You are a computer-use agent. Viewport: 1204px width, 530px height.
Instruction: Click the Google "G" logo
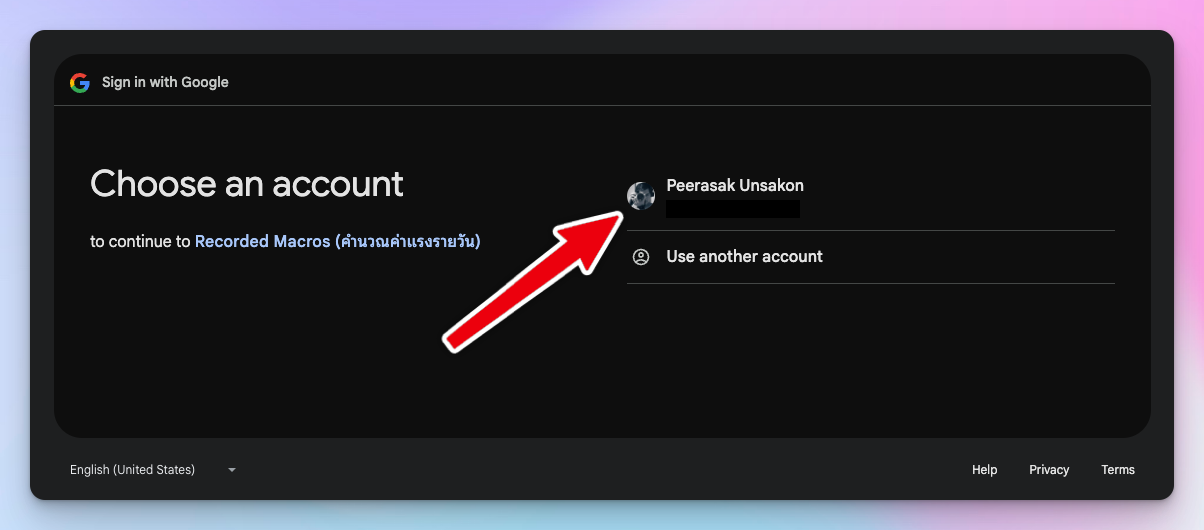point(80,83)
